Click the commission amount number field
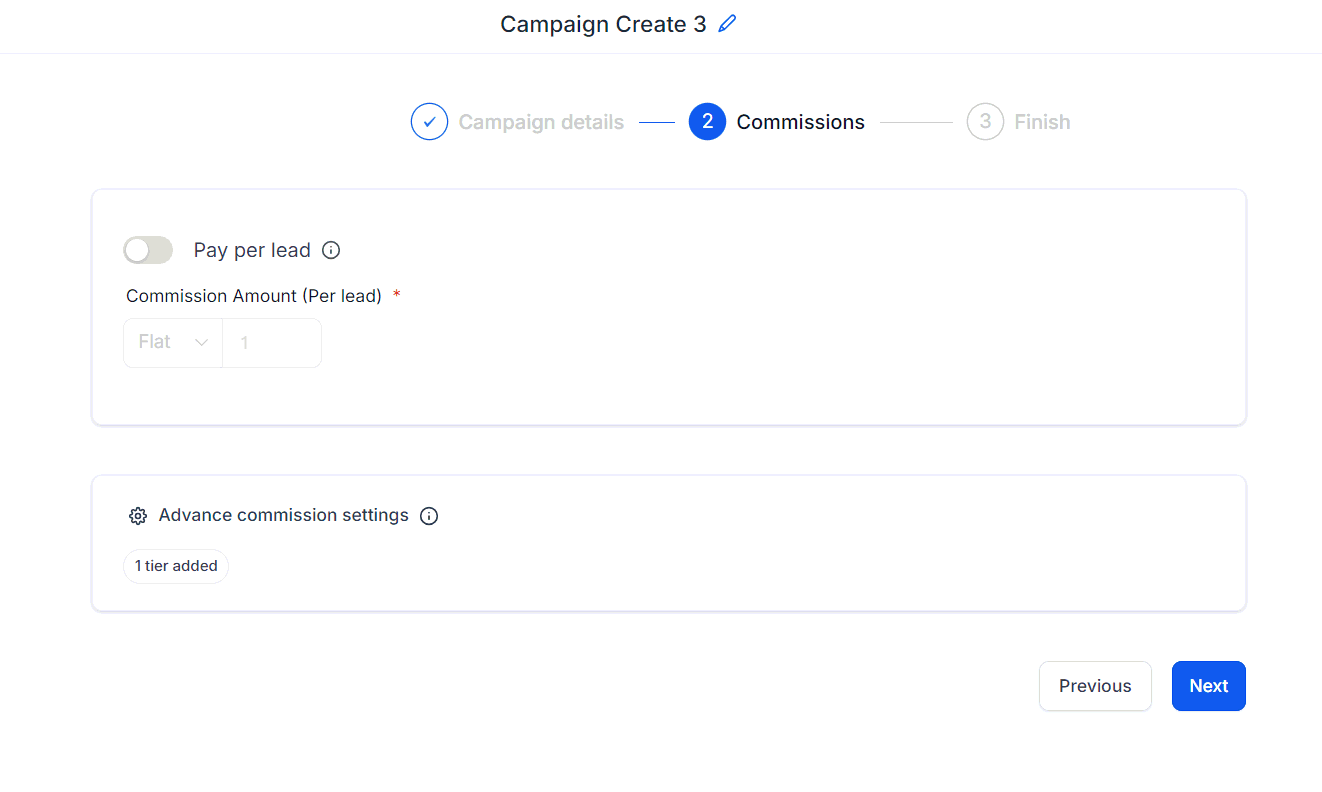This screenshot has width=1322, height=792. [x=271, y=342]
